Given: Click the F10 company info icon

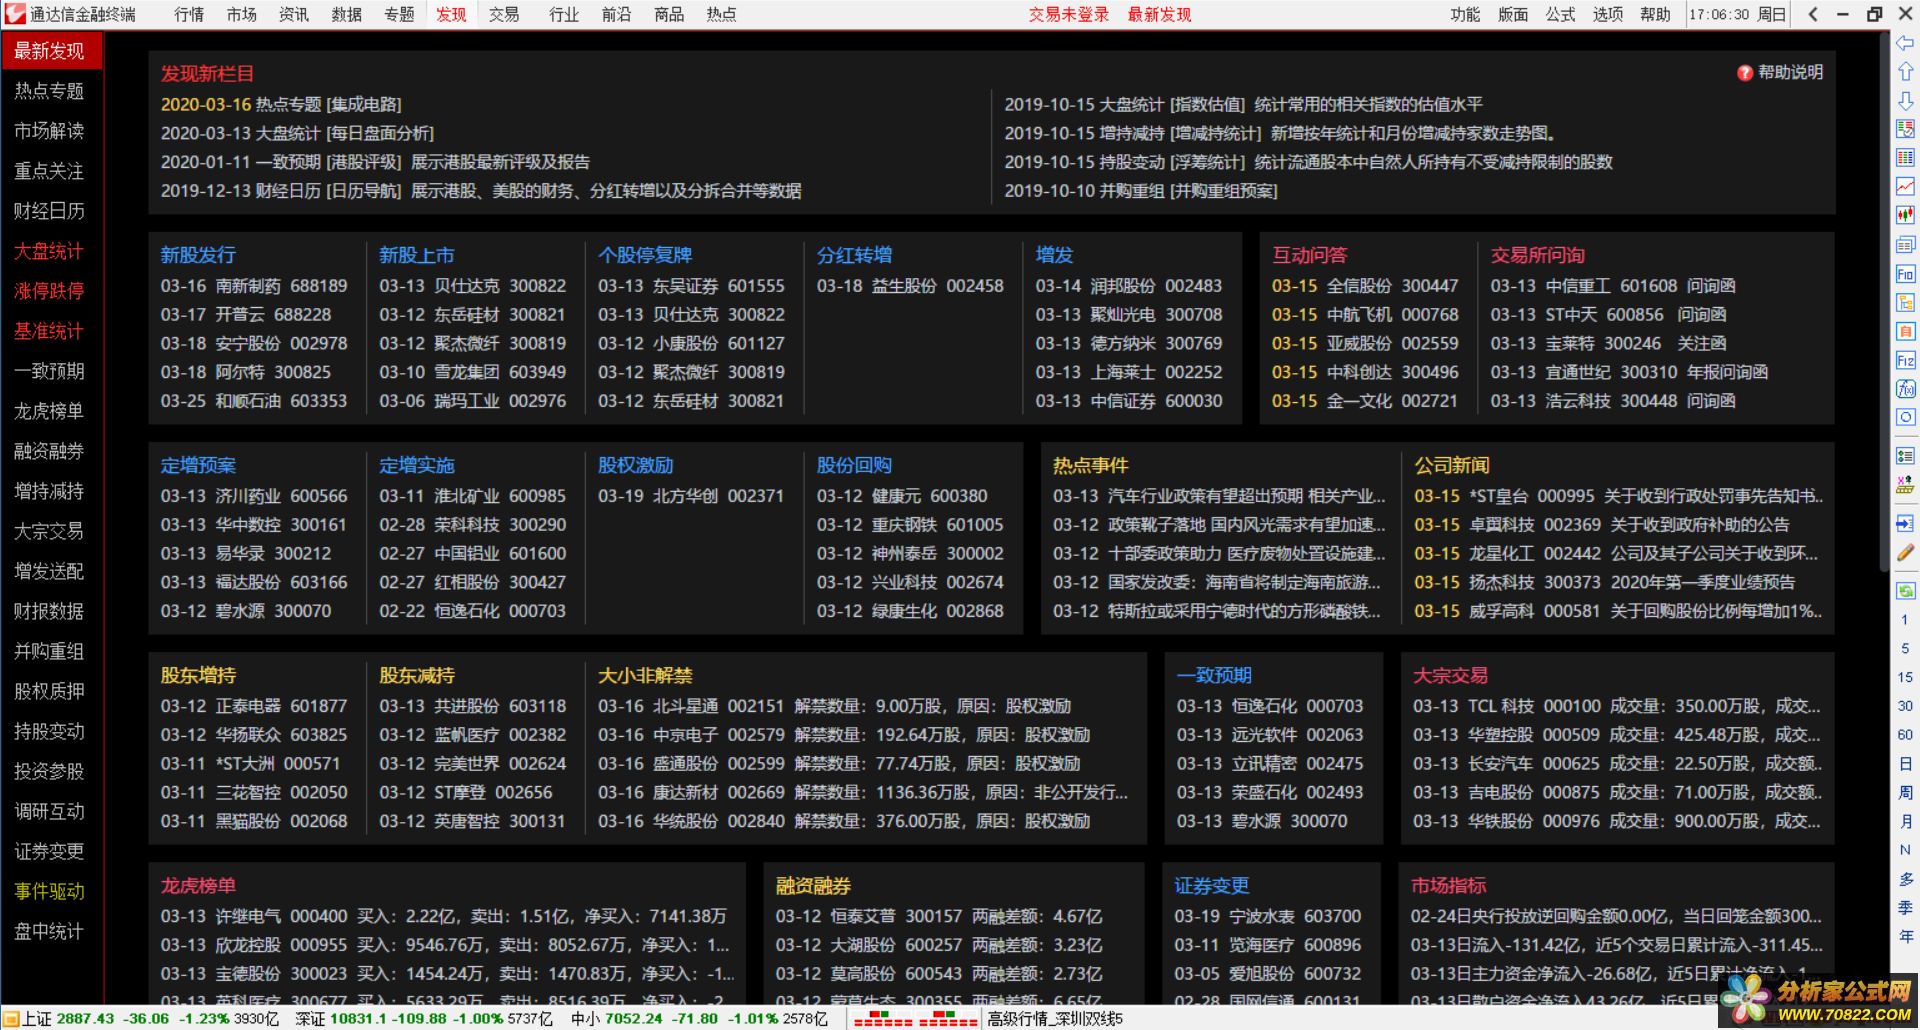Looking at the screenshot, I should 1905,274.
